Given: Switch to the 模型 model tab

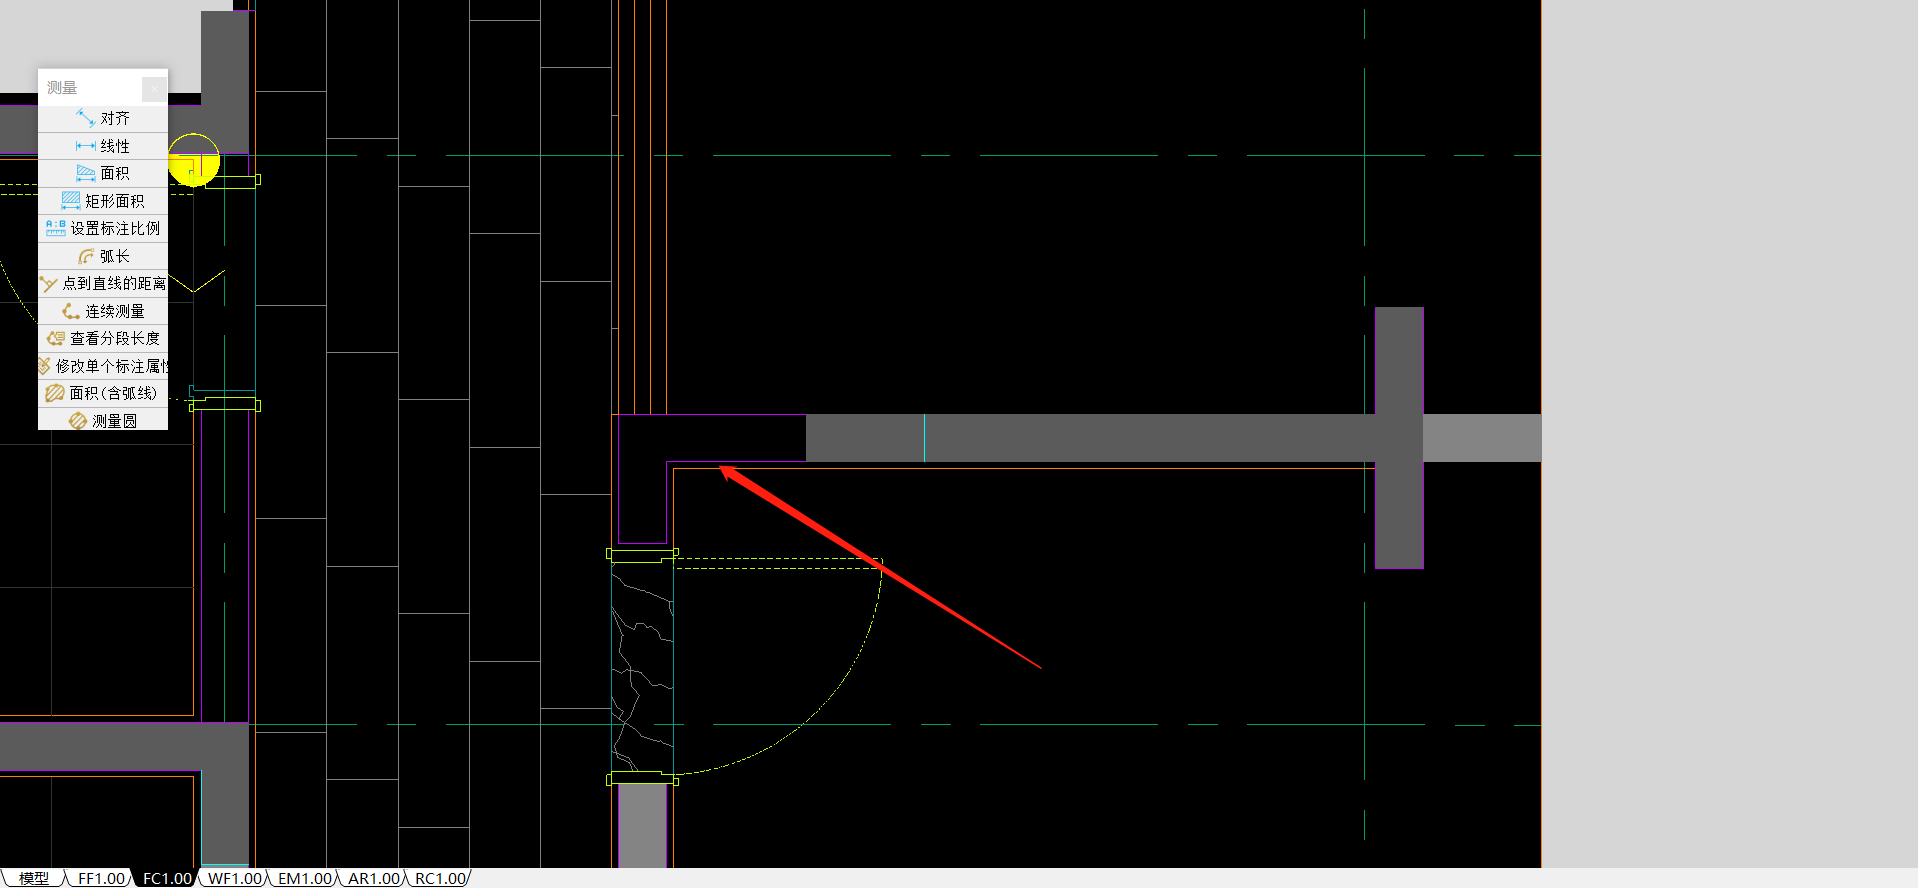Looking at the screenshot, I should [33, 878].
